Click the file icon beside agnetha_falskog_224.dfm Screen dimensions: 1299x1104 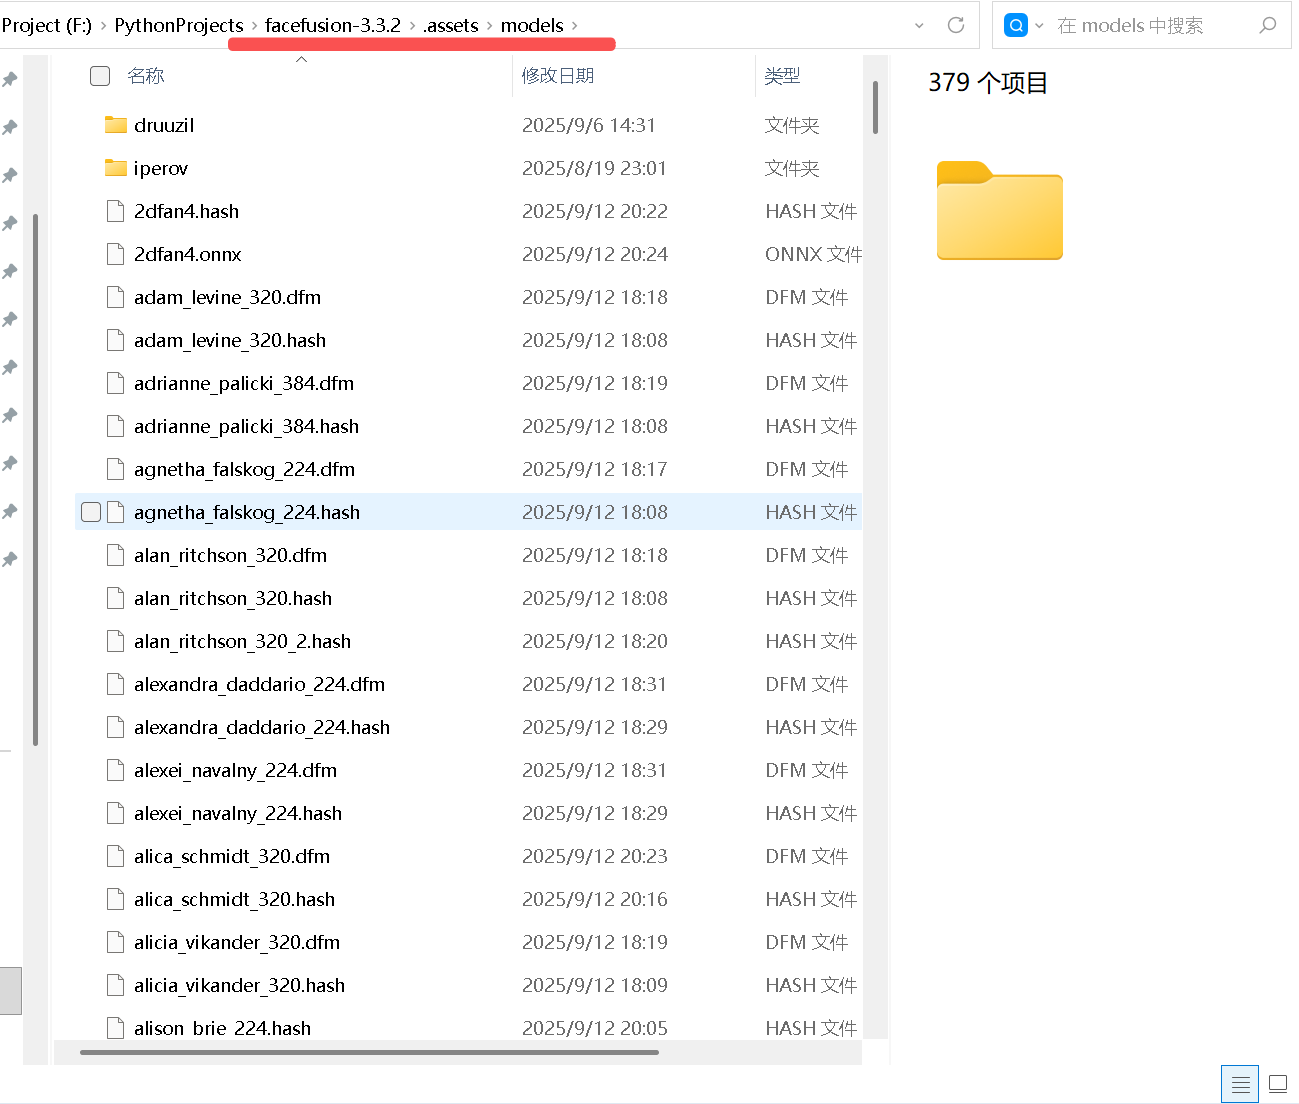point(116,469)
